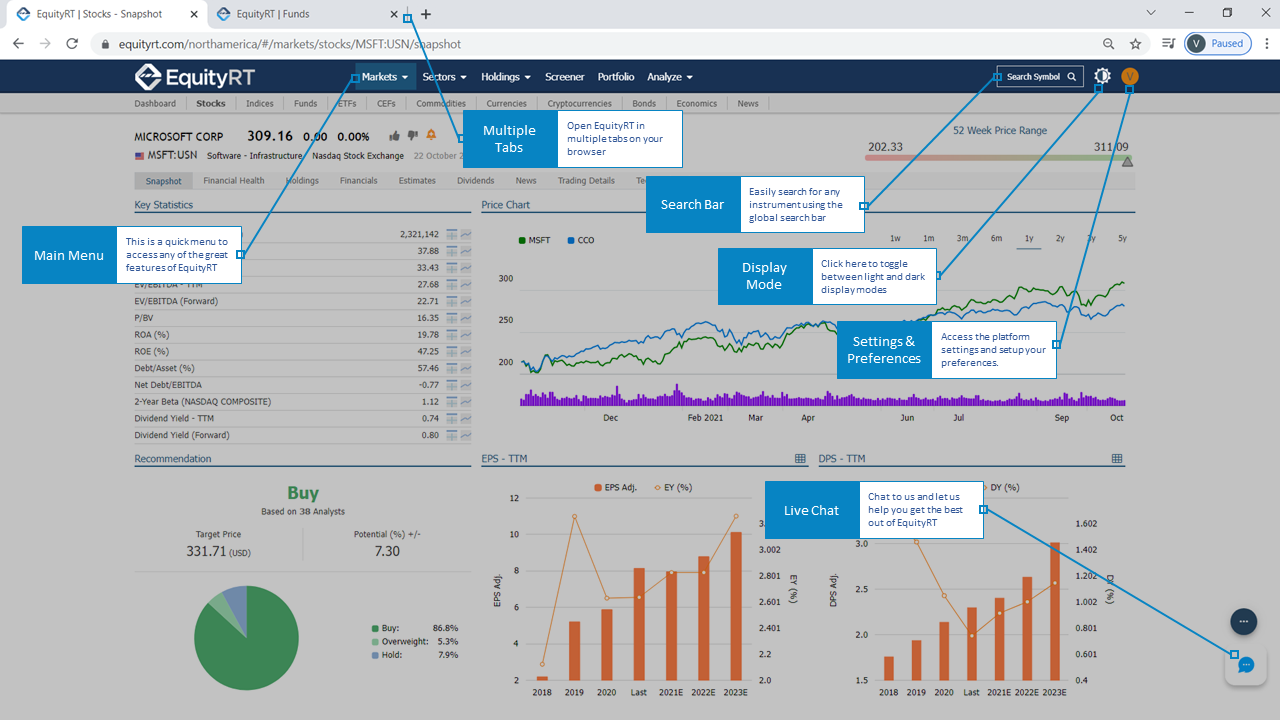The image size is (1280, 720).
Task: Open the chart icon in the EV/EBITDA (Forward) row
Action: [x=466, y=301]
